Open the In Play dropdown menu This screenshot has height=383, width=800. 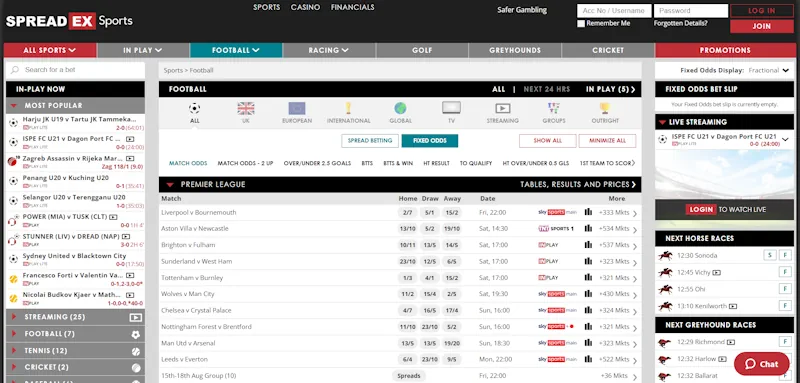click(143, 50)
